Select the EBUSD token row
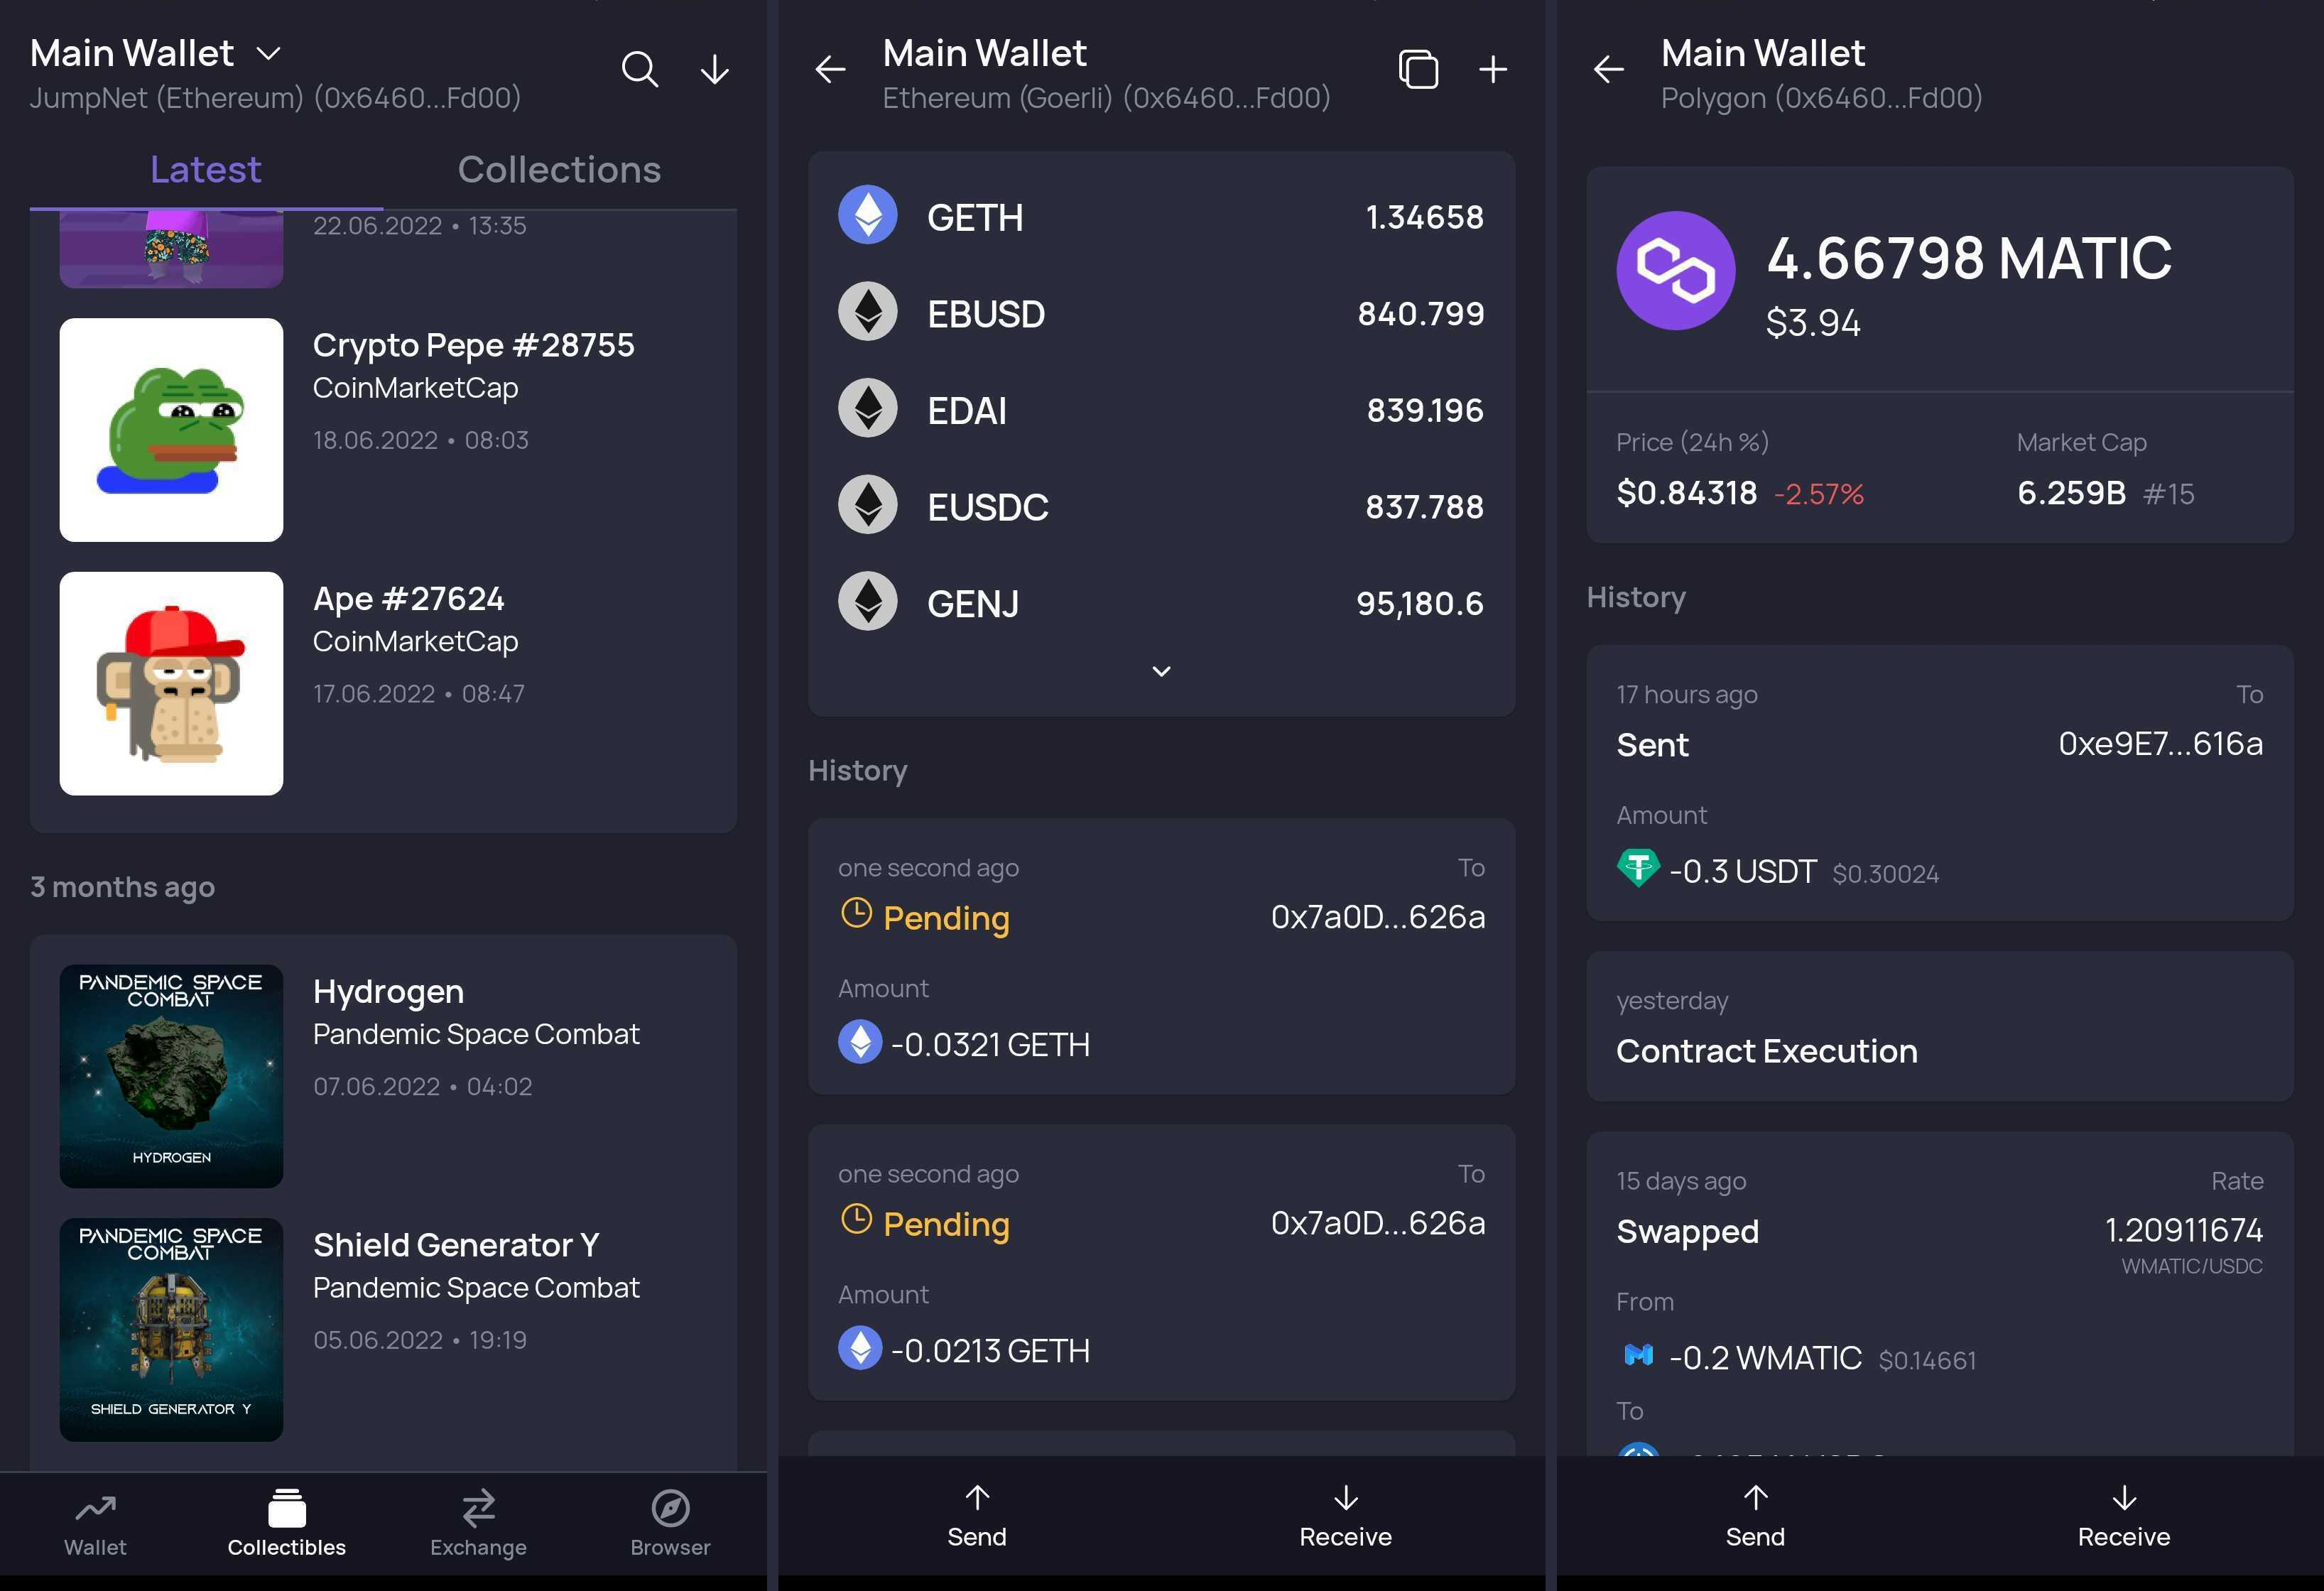The image size is (2324, 1591). [1160, 314]
